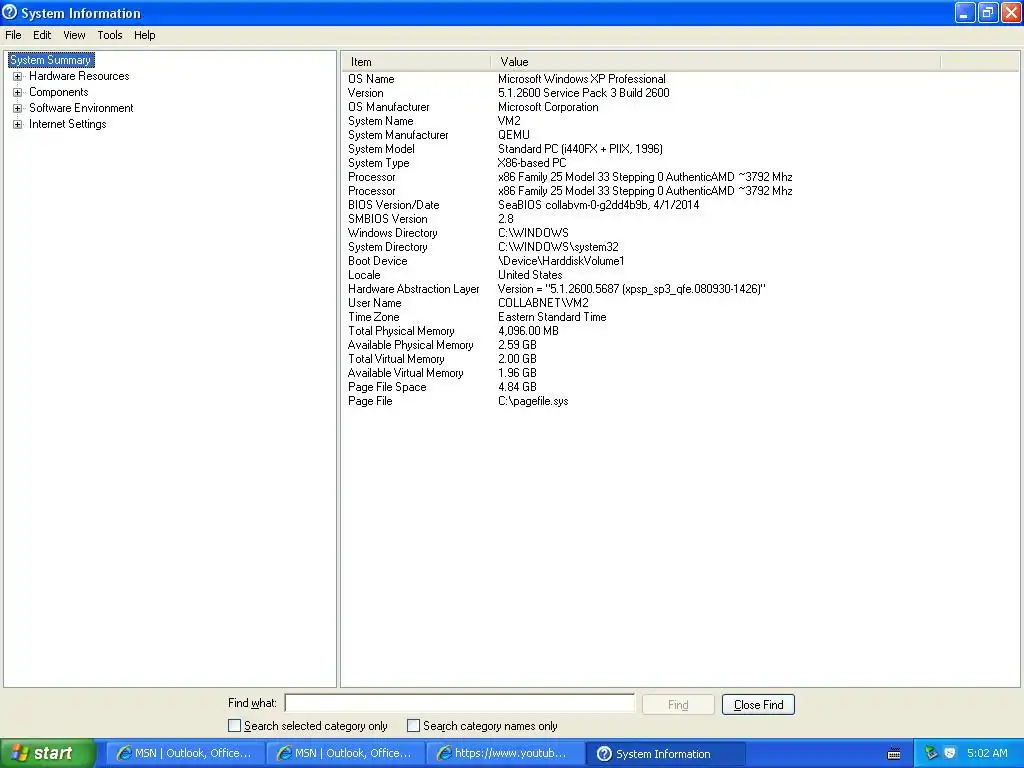Image resolution: width=1024 pixels, height=768 pixels.
Task: Click the network connection tray icon
Action: pyautogui.click(x=931, y=753)
